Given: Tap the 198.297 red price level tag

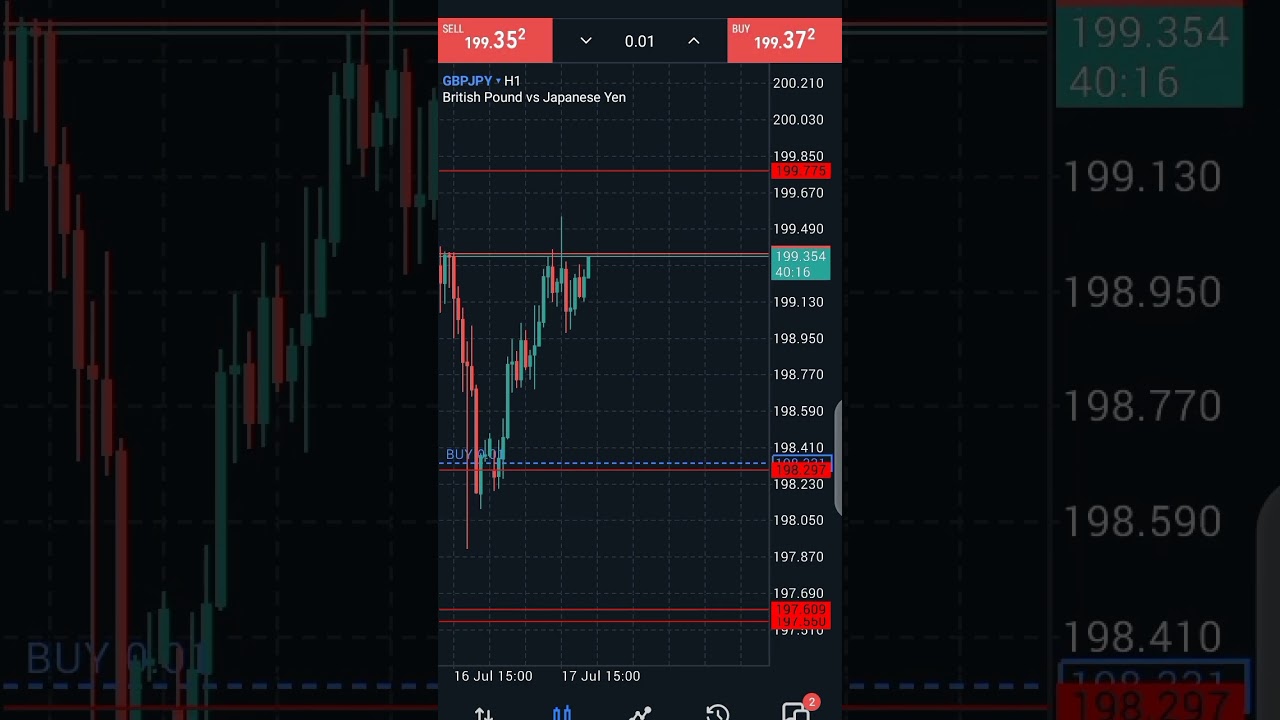Looking at the screenshot, I should coord(800,470).
